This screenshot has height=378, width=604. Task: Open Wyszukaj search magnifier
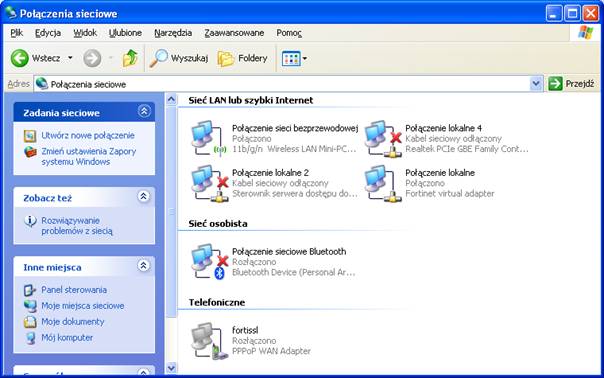pyautogui.click(x=158, y=58)
